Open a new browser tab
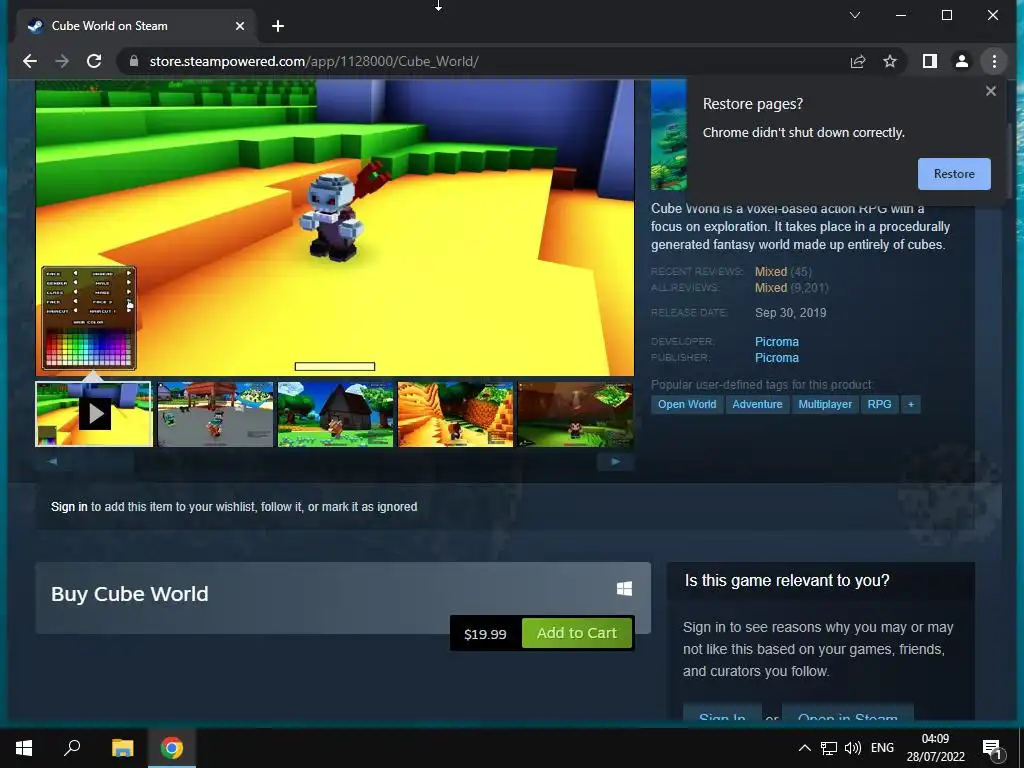The height and width of the screenshot is (768, 1024). (278, 26)
